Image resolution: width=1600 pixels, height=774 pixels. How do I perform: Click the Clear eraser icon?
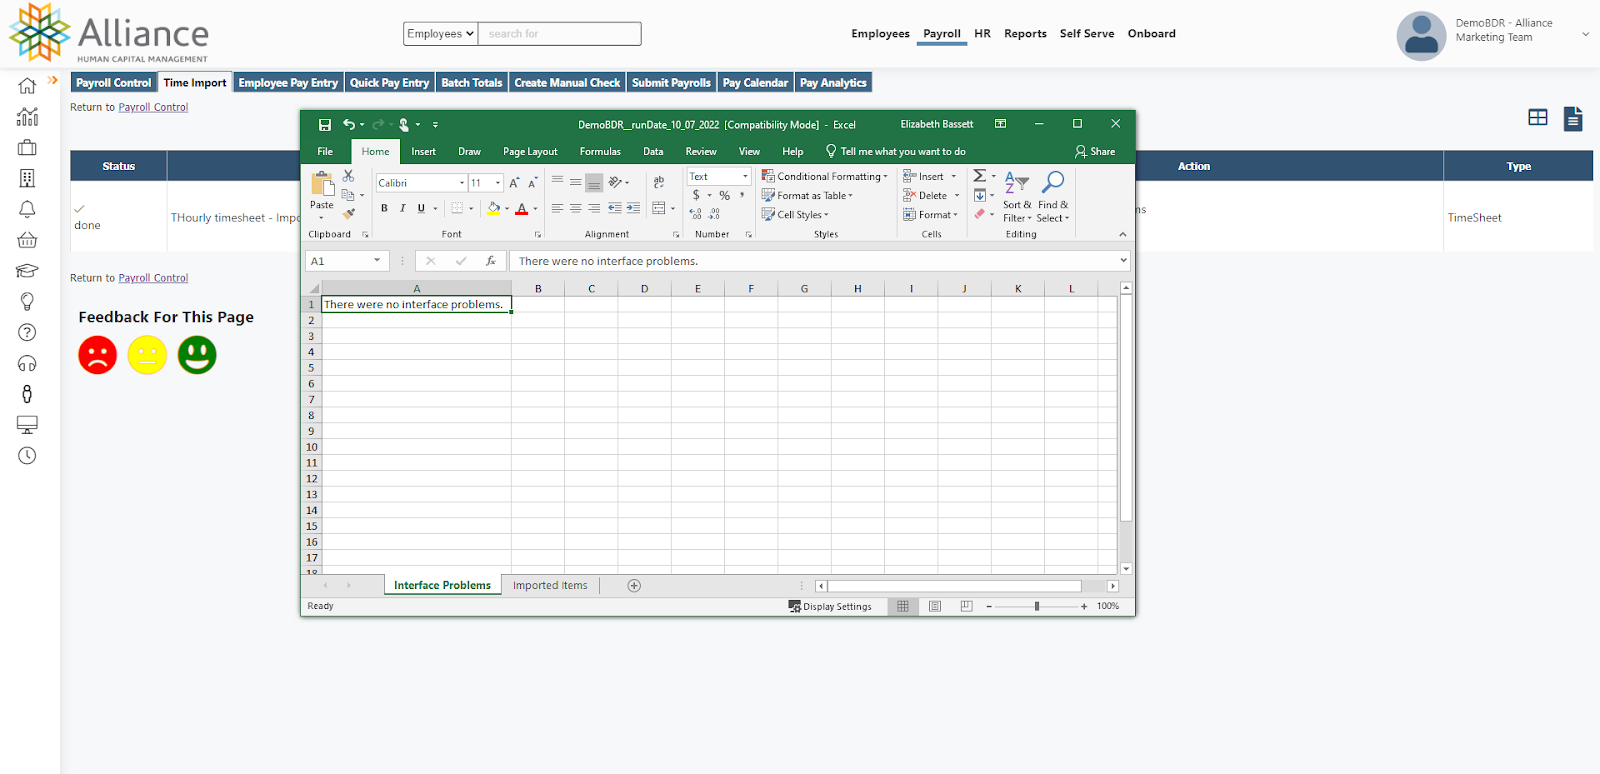980,214
